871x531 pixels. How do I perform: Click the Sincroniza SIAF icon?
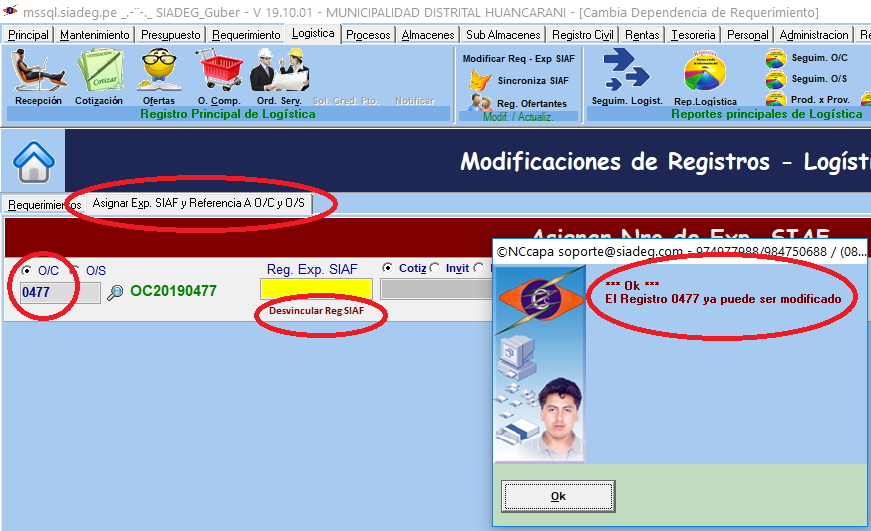point(481,81)
